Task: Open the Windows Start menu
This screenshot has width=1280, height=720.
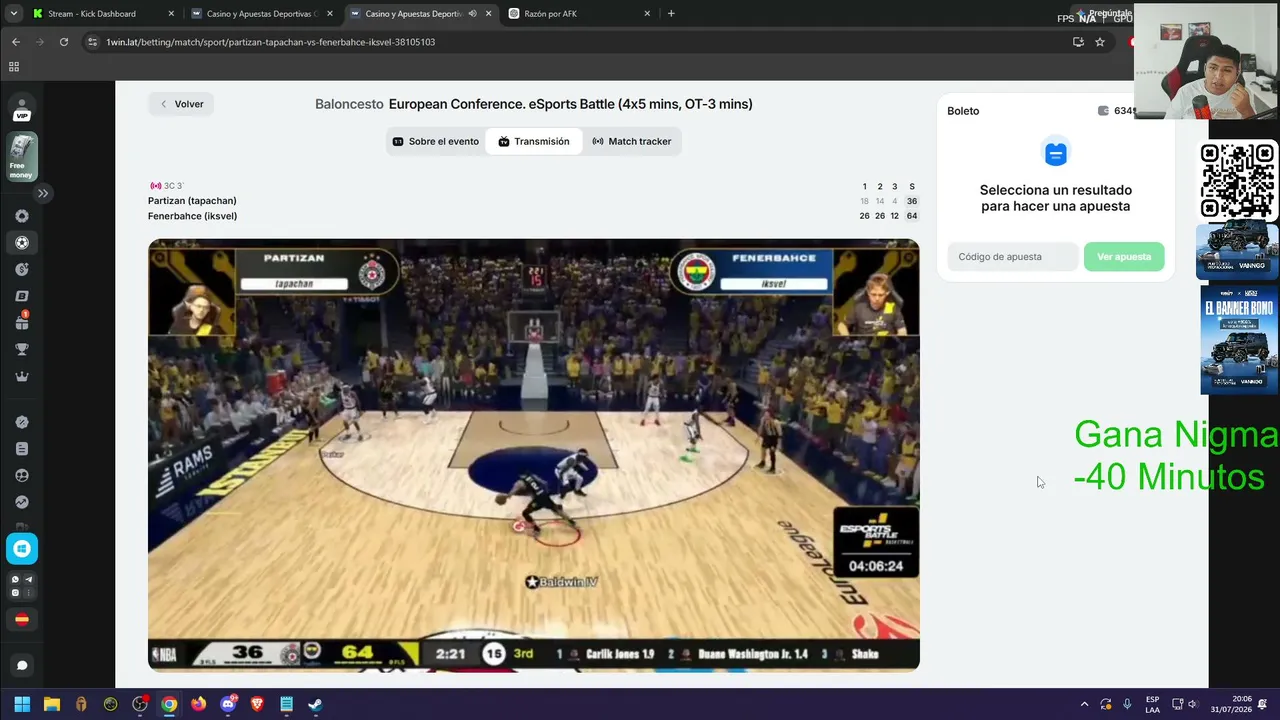Action: pos(22,704)
